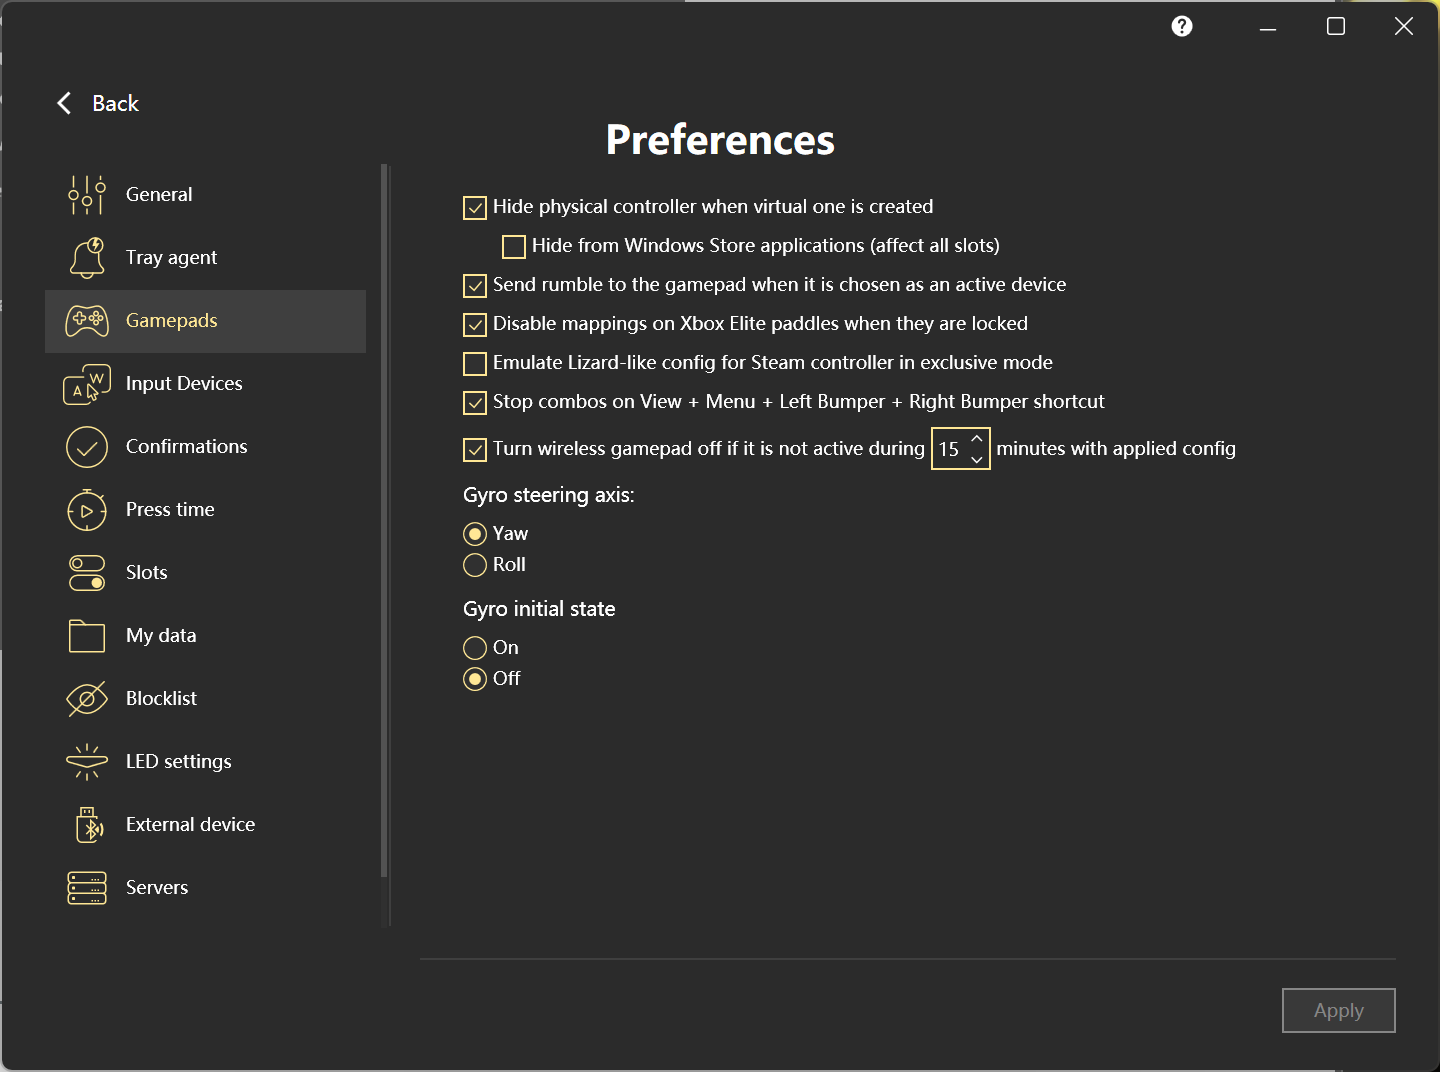Open the help question mark icon

1182,26
